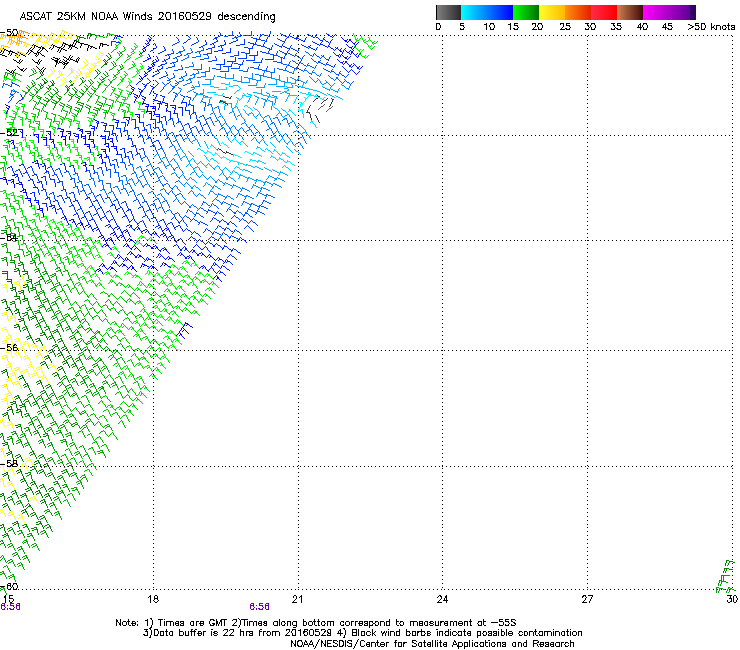The width and height of the screenshot is (740, 650).
Task: Click the gray 0–5 knots color bar segment
Action: [x=448, y=12]
